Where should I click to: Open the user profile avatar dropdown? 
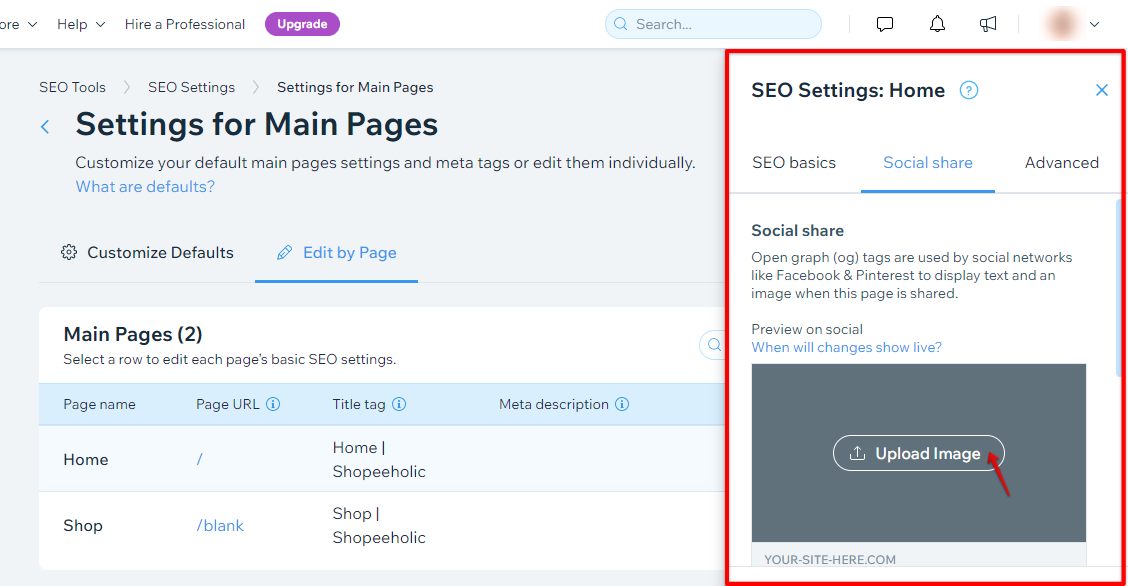1072,24
